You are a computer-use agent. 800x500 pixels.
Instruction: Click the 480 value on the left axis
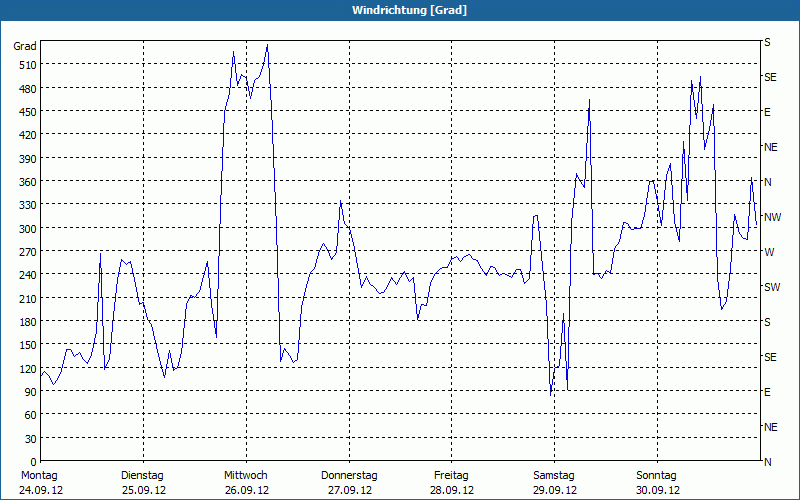coord(28,88)
